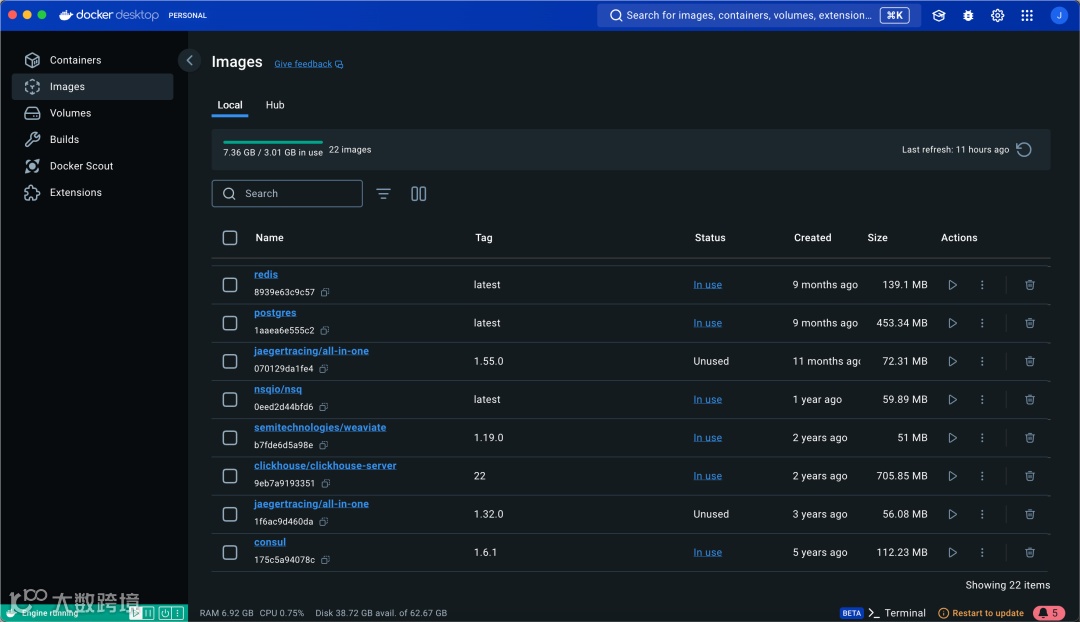Image resolution: width=1080 pixels, height=622 pixels.
Task: Check the jaegertracing/all-in-one 1.55.0 checkbox
Action: point(230,361)
